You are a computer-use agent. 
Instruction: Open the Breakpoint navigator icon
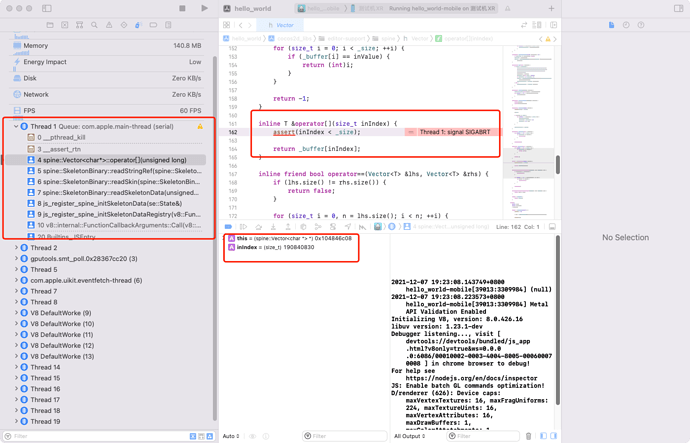click(x=153, y=25)
